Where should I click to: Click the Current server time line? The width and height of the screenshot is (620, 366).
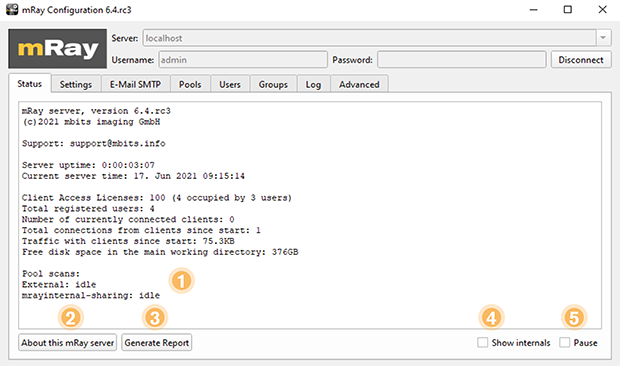click(x=133, y=176)
